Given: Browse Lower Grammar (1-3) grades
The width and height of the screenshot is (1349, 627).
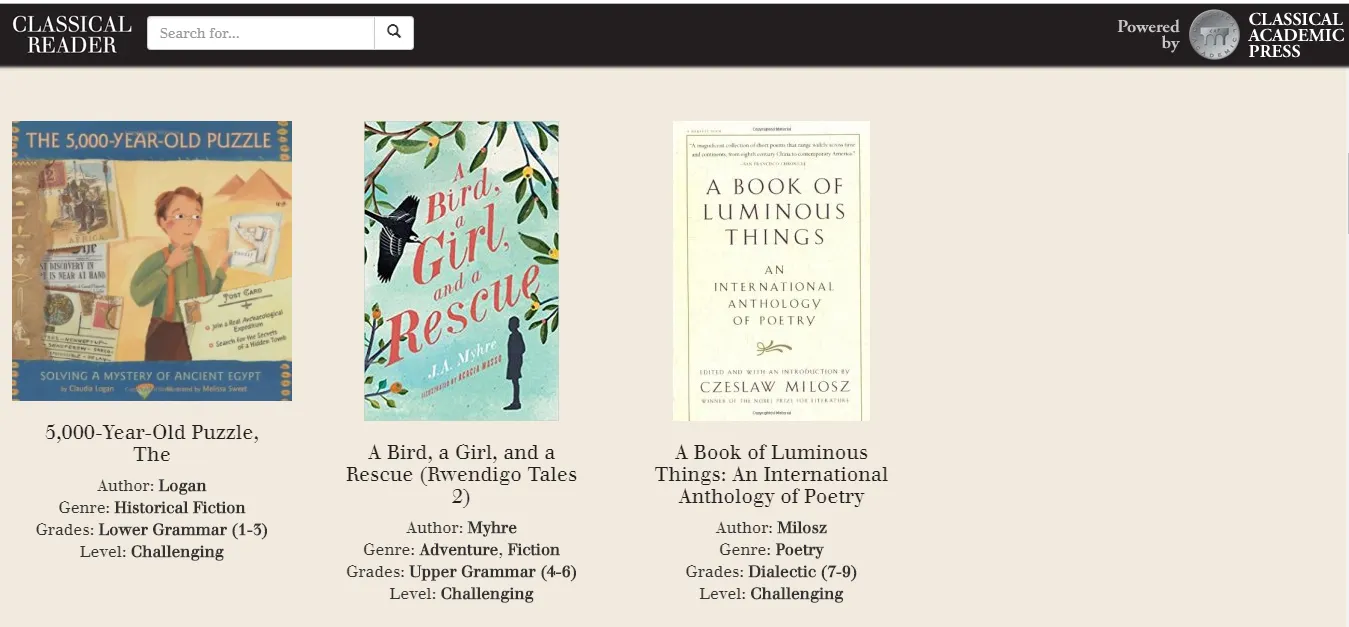Looking at the screenshot, I should click(183, 530).
